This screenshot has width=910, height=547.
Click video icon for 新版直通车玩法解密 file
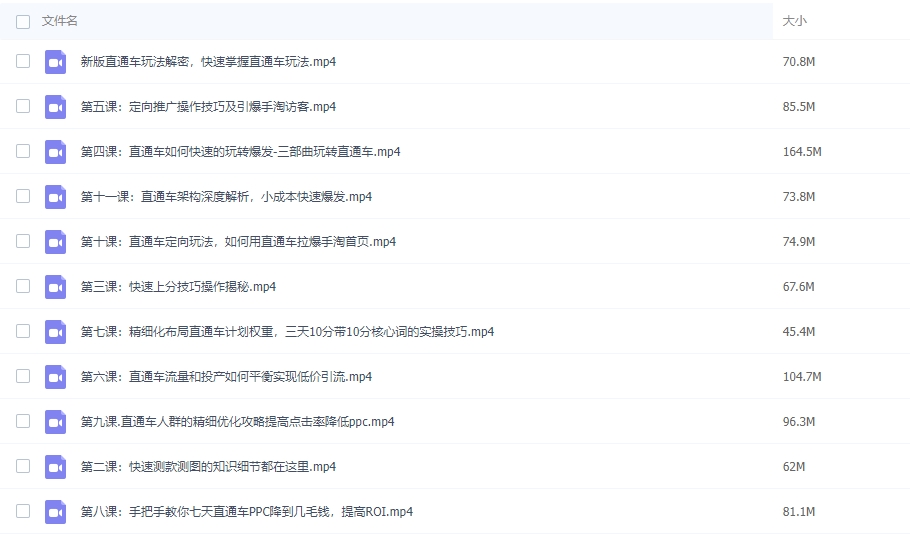point(55,62)
